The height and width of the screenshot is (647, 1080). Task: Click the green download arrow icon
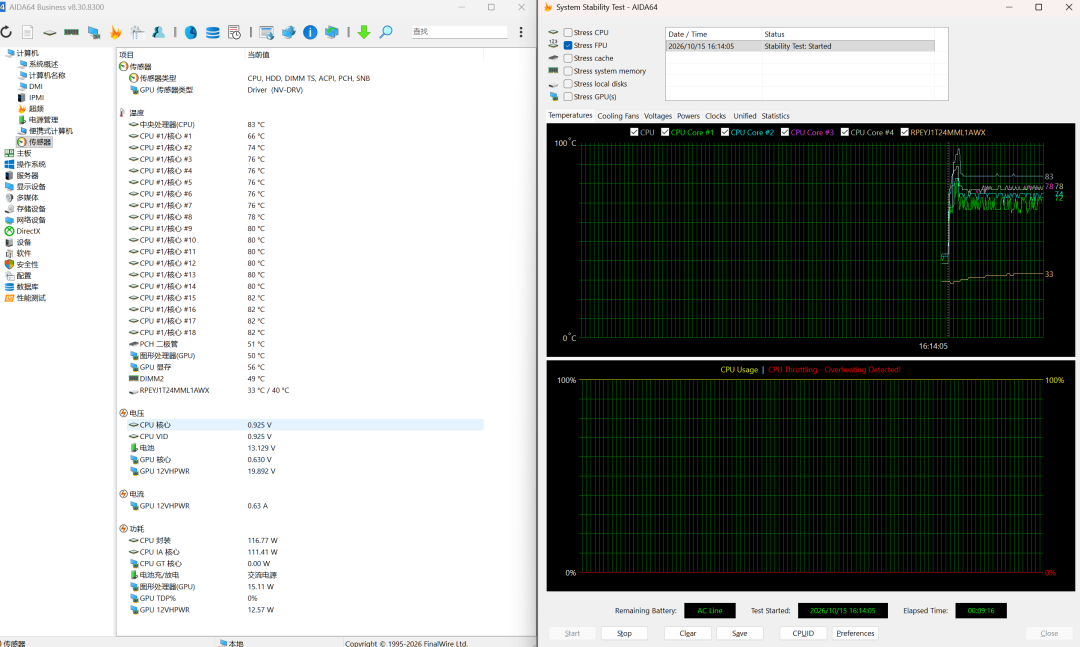(364, 32)
